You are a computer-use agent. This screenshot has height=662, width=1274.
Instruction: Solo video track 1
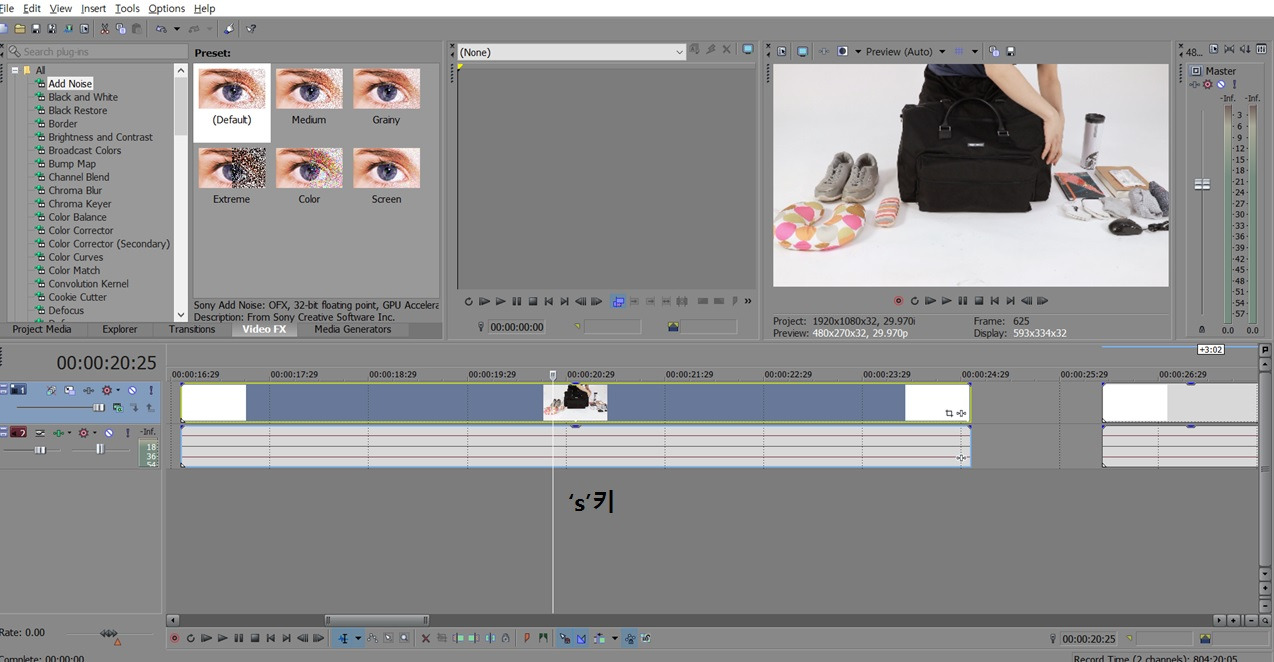pos(151,390)
